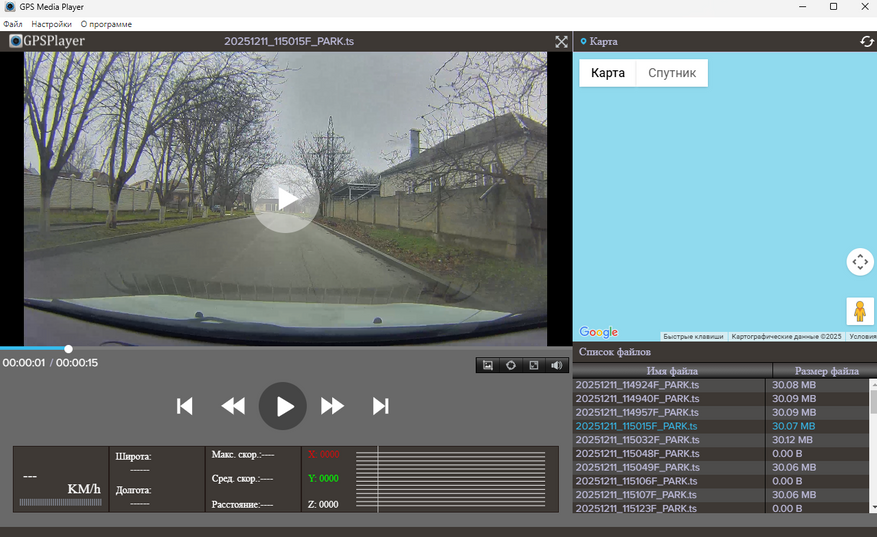
Task: Select file 20251211_115106F_PARK.ts
Action: [x=636, y=481]
